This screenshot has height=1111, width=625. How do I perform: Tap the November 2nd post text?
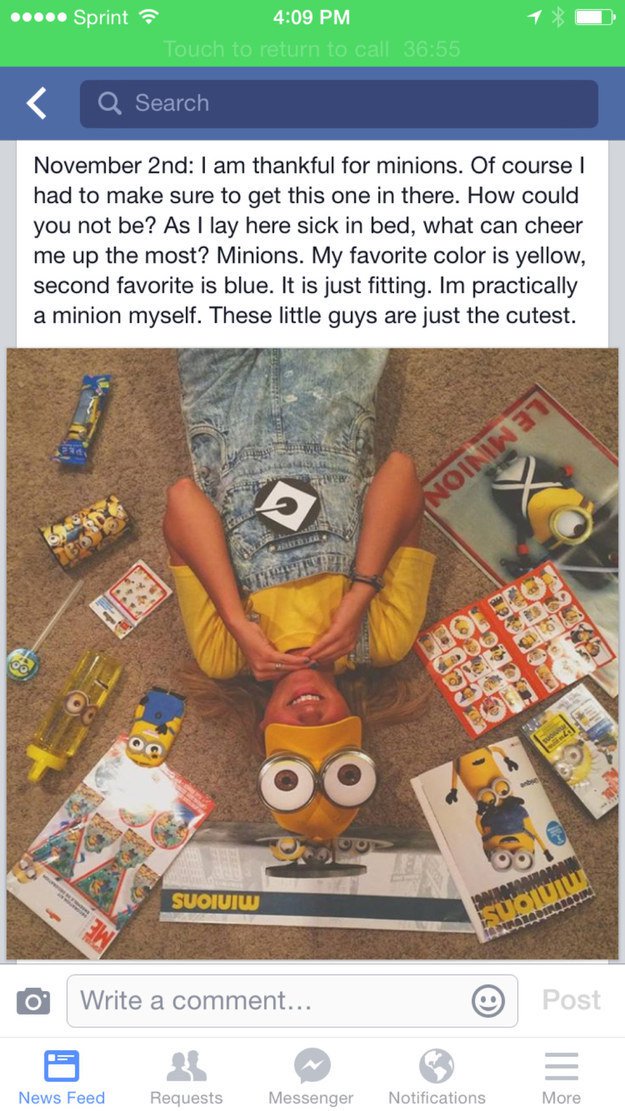click(310, 240)
